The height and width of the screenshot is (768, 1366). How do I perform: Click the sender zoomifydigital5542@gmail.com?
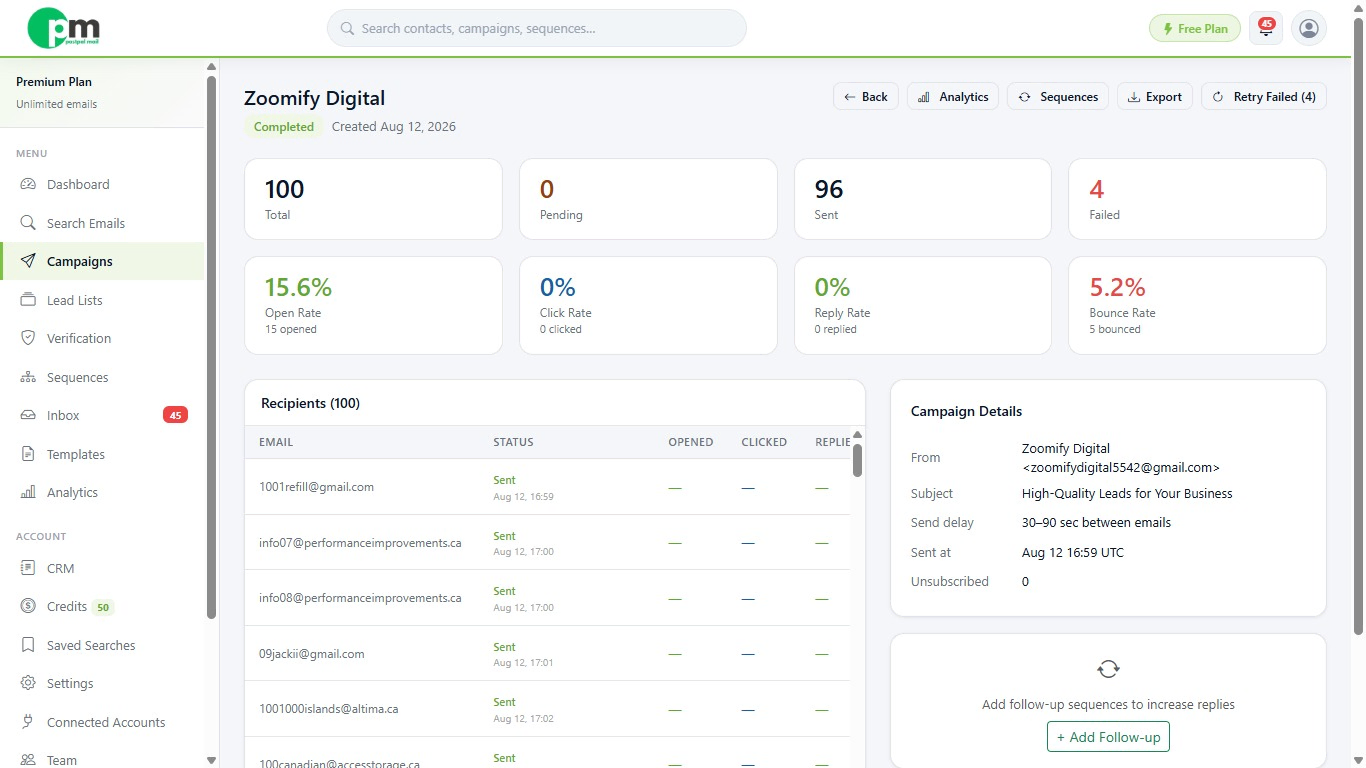coord(1121,467)
